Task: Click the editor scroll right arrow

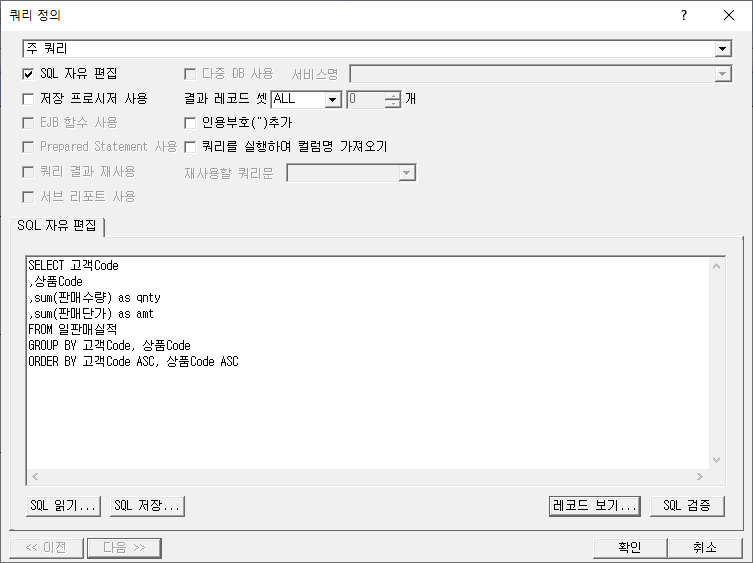Action: tap(700, 476)
